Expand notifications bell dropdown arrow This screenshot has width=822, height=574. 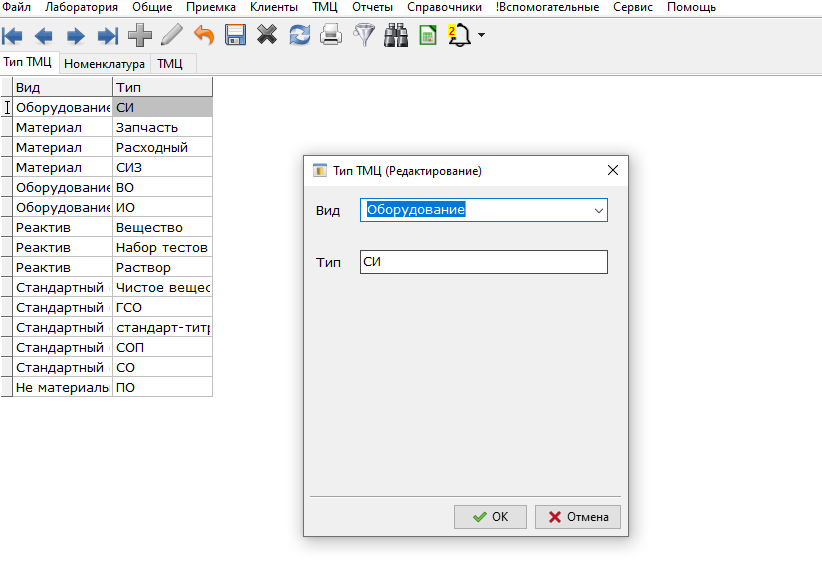pos(481,35)
